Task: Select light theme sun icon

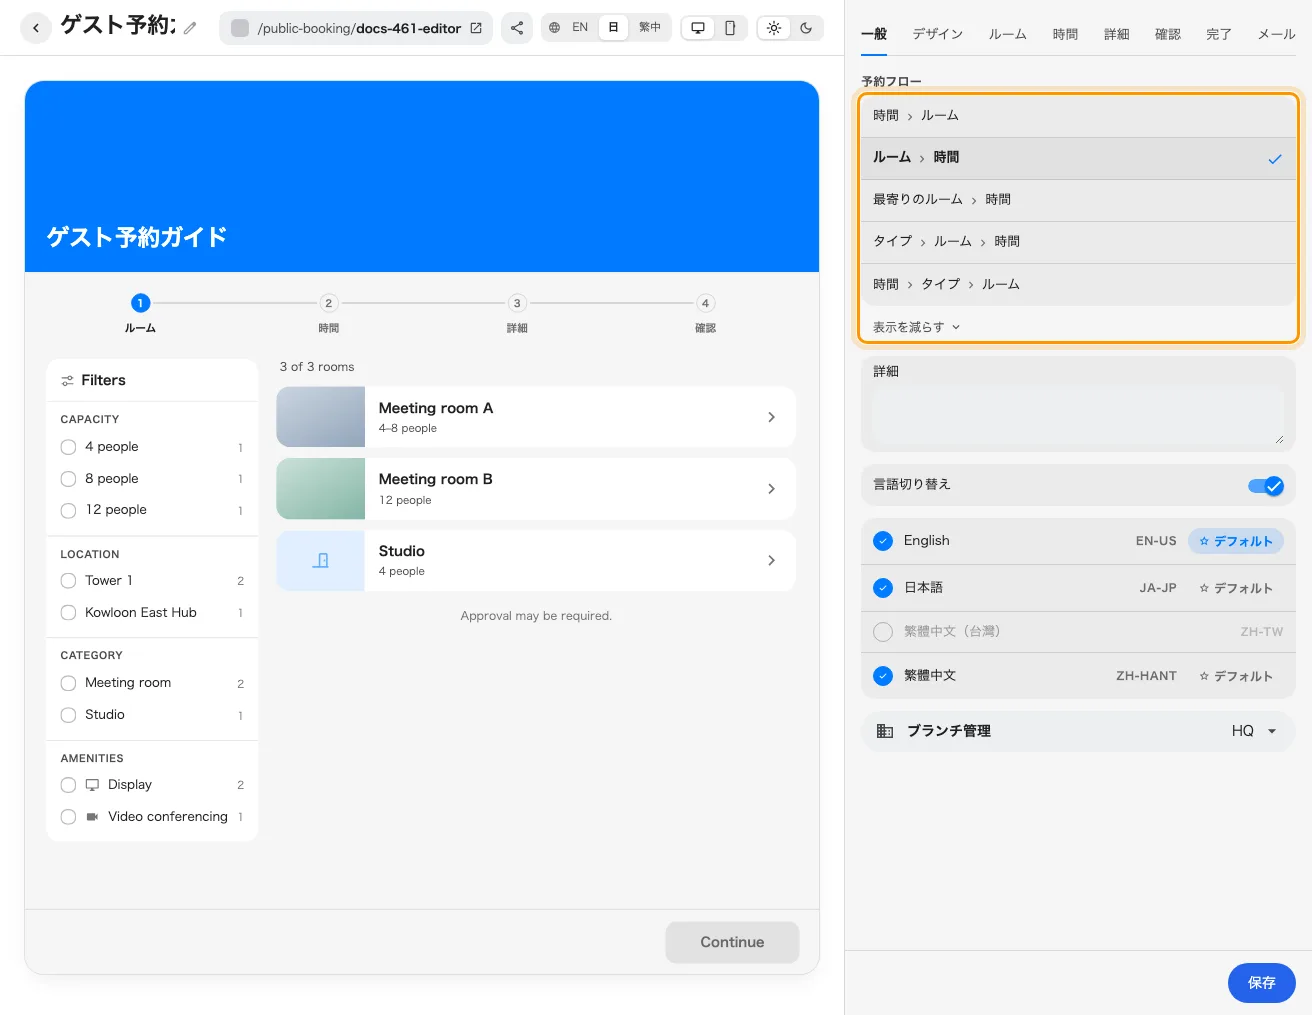Action: coord(774,28)
